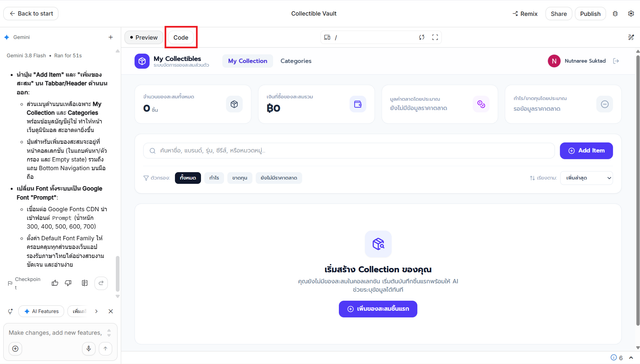Viewport: 640px width, 364px height.
Task: Open the debug bug icon in header
Action: coord(615,13)
